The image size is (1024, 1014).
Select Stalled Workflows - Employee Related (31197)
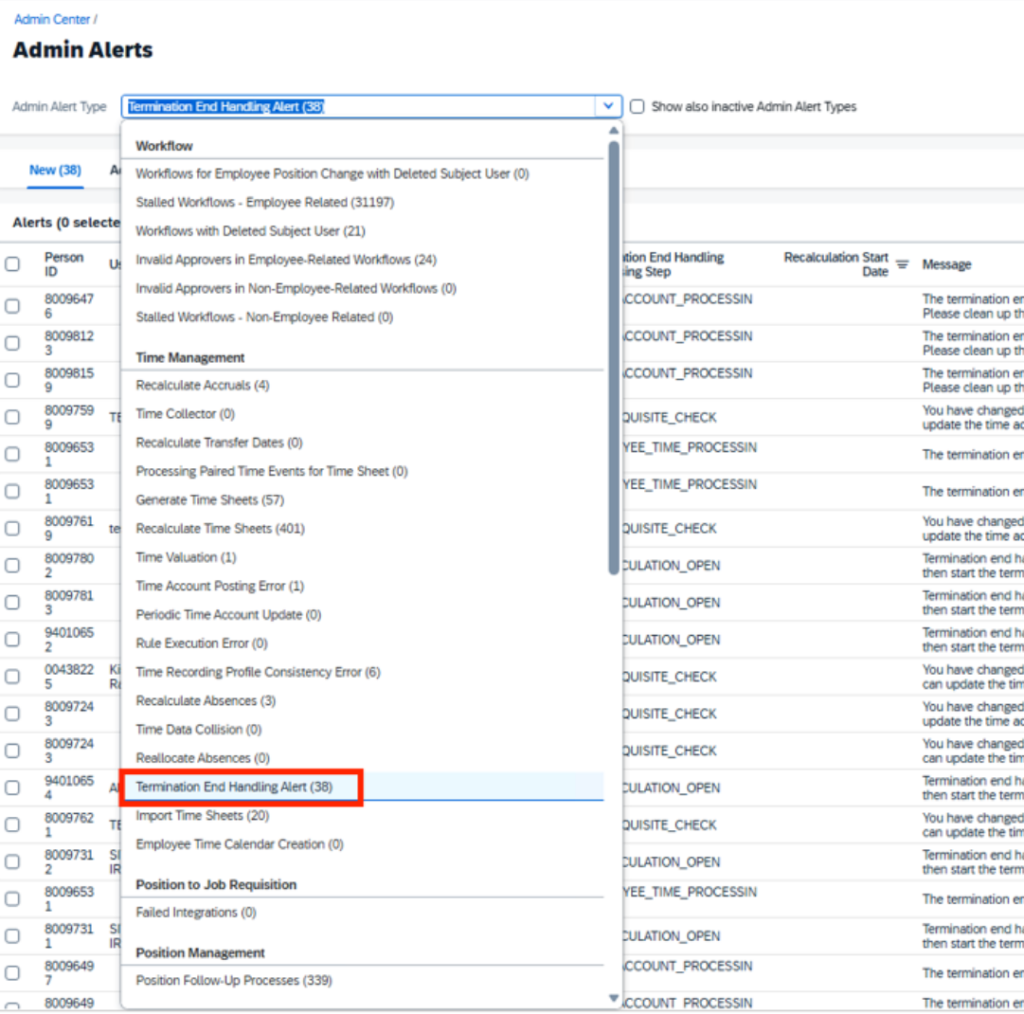point(362,202)
